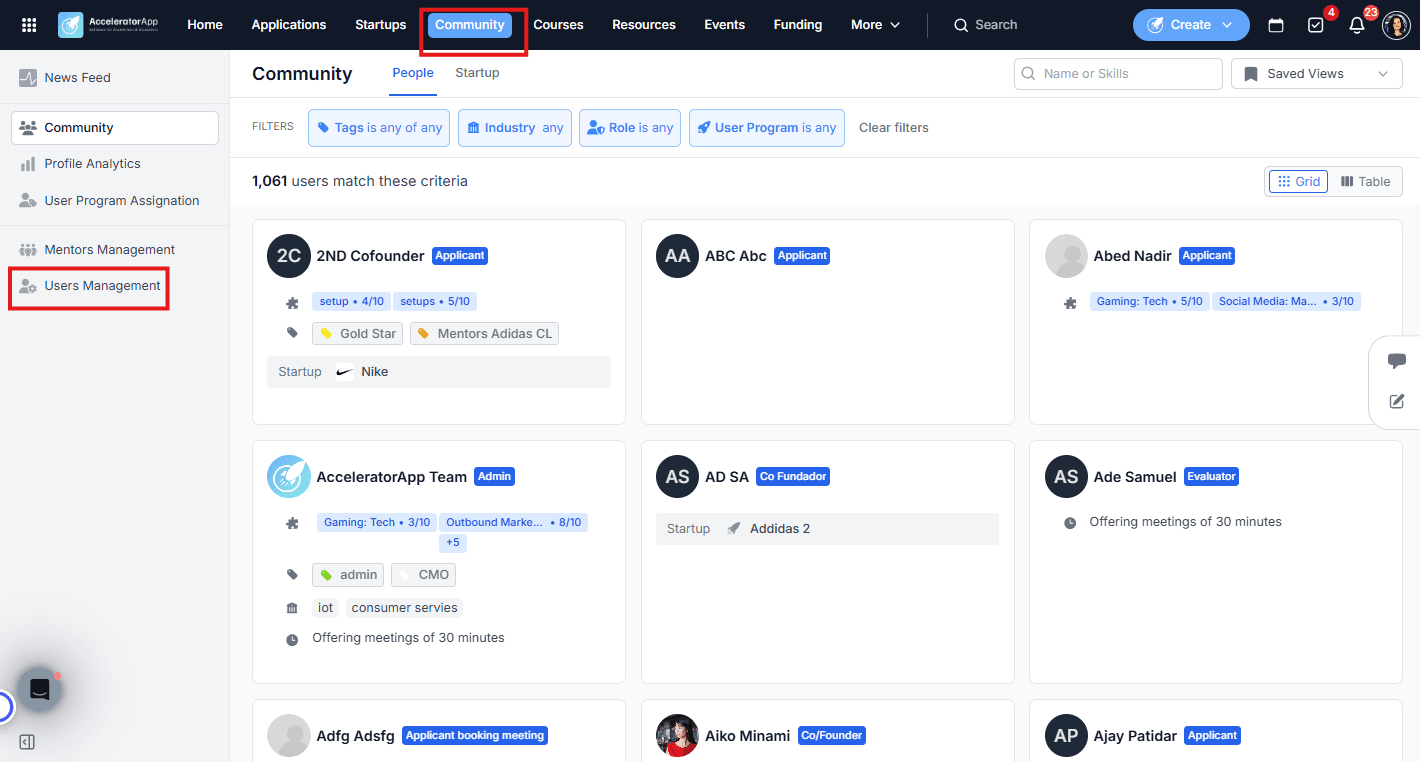Open the floating chat bubble icon
Image resolution: width=1420 pixels, height=762 pixels.
coord(1397,361)
